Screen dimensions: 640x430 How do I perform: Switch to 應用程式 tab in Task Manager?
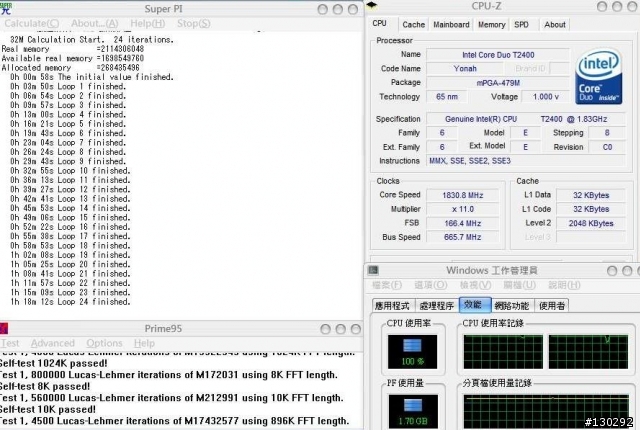tap(392, 306)
